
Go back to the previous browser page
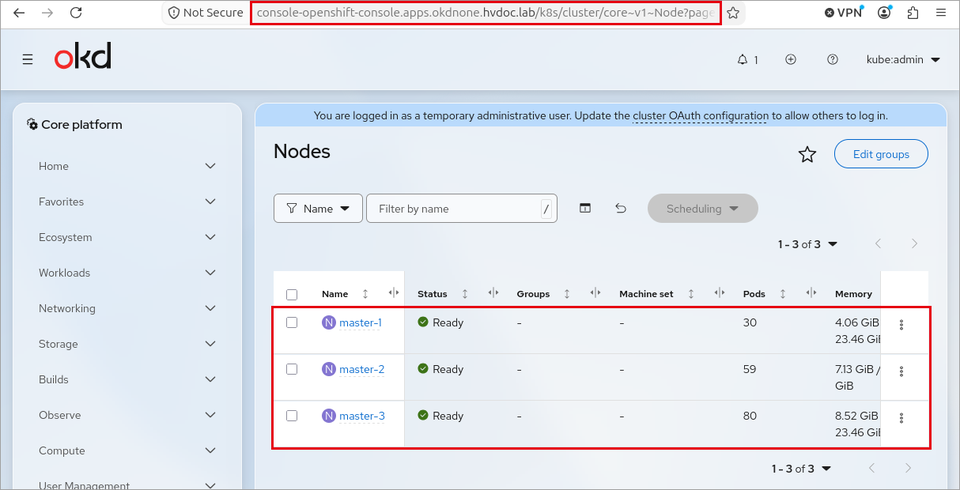(x=19, y=12)
